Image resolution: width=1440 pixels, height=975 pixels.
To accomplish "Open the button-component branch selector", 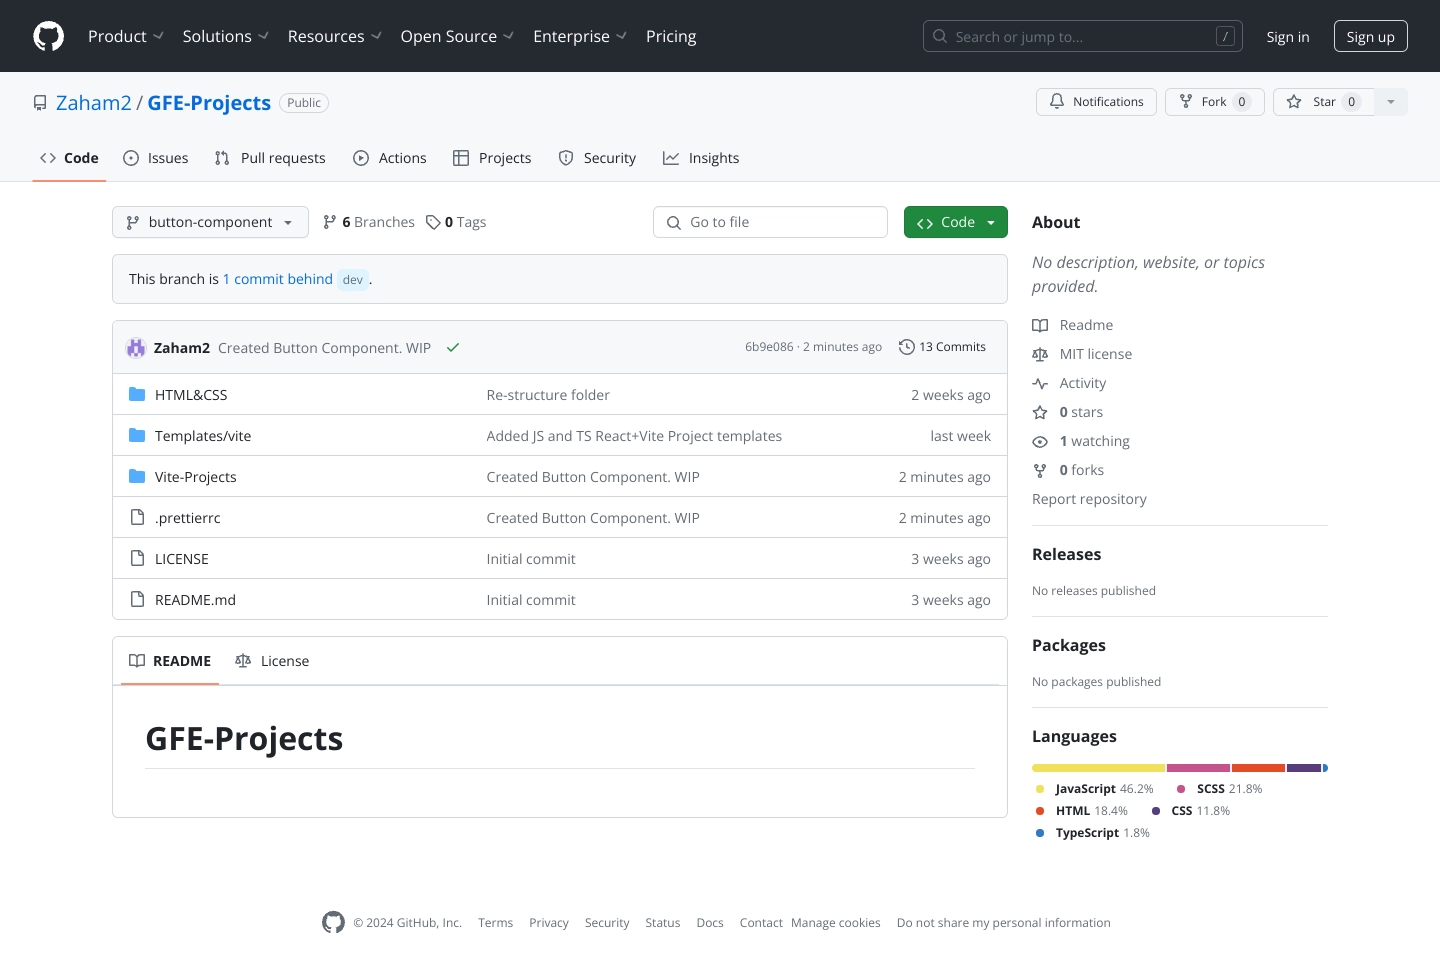I will (210, 222).
